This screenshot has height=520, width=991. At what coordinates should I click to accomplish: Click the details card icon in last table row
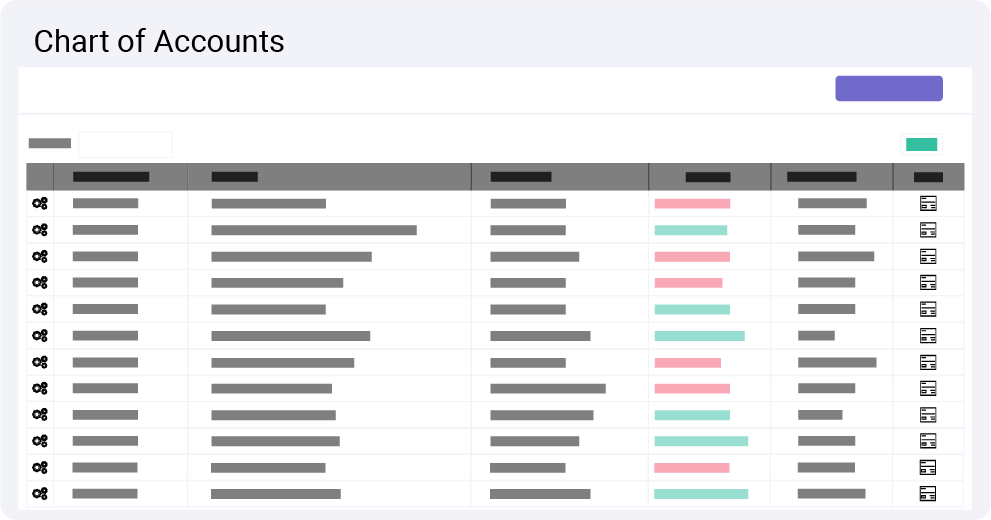tap(928, 493)
